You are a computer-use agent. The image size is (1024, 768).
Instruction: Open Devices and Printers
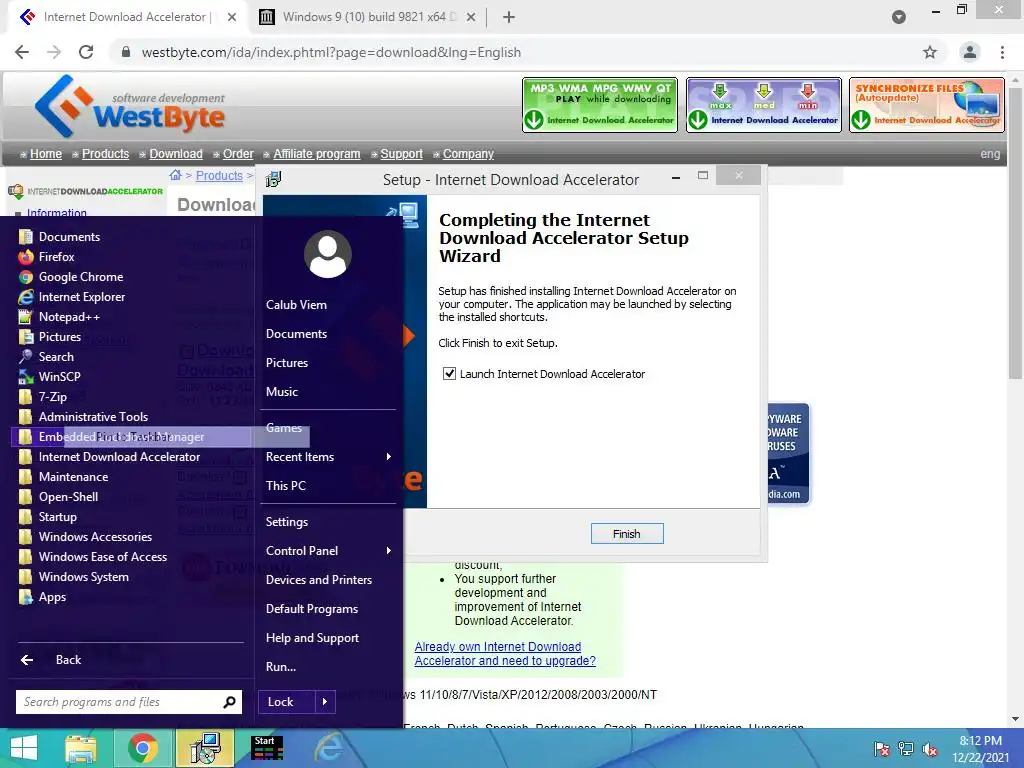(319, 580)
